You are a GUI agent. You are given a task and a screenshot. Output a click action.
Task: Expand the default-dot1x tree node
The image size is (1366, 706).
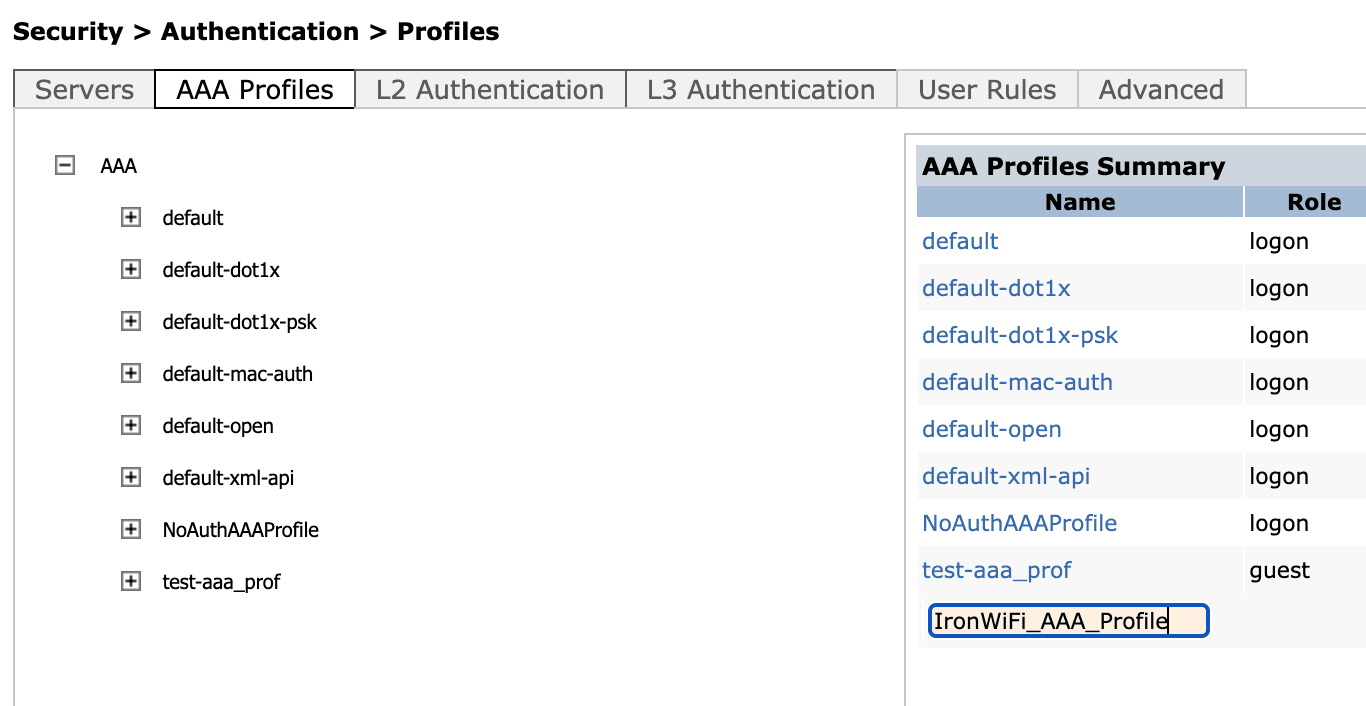click(130, 270)
